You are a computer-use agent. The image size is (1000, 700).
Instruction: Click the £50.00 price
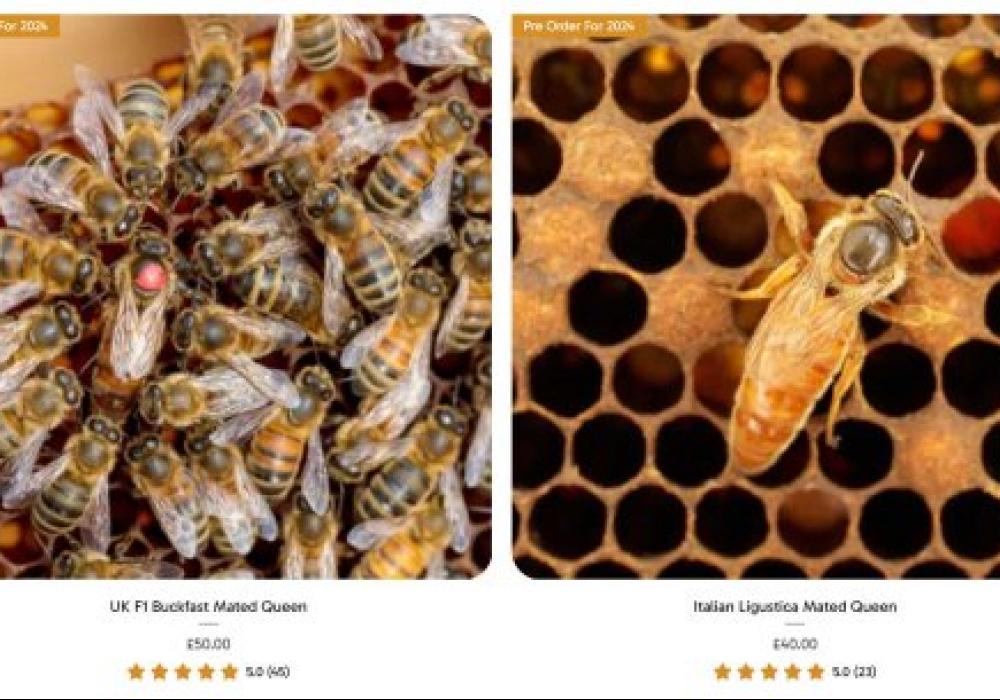point(208,644)
